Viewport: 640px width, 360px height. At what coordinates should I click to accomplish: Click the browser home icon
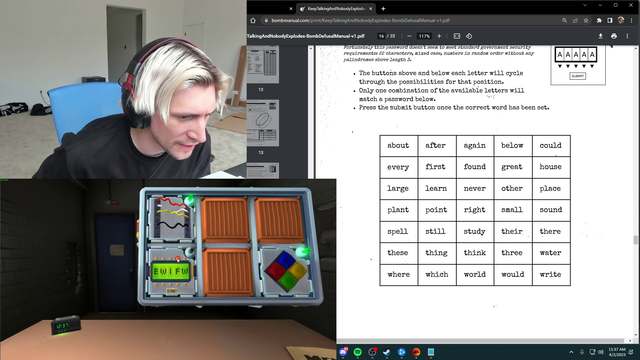coord(253,20)
